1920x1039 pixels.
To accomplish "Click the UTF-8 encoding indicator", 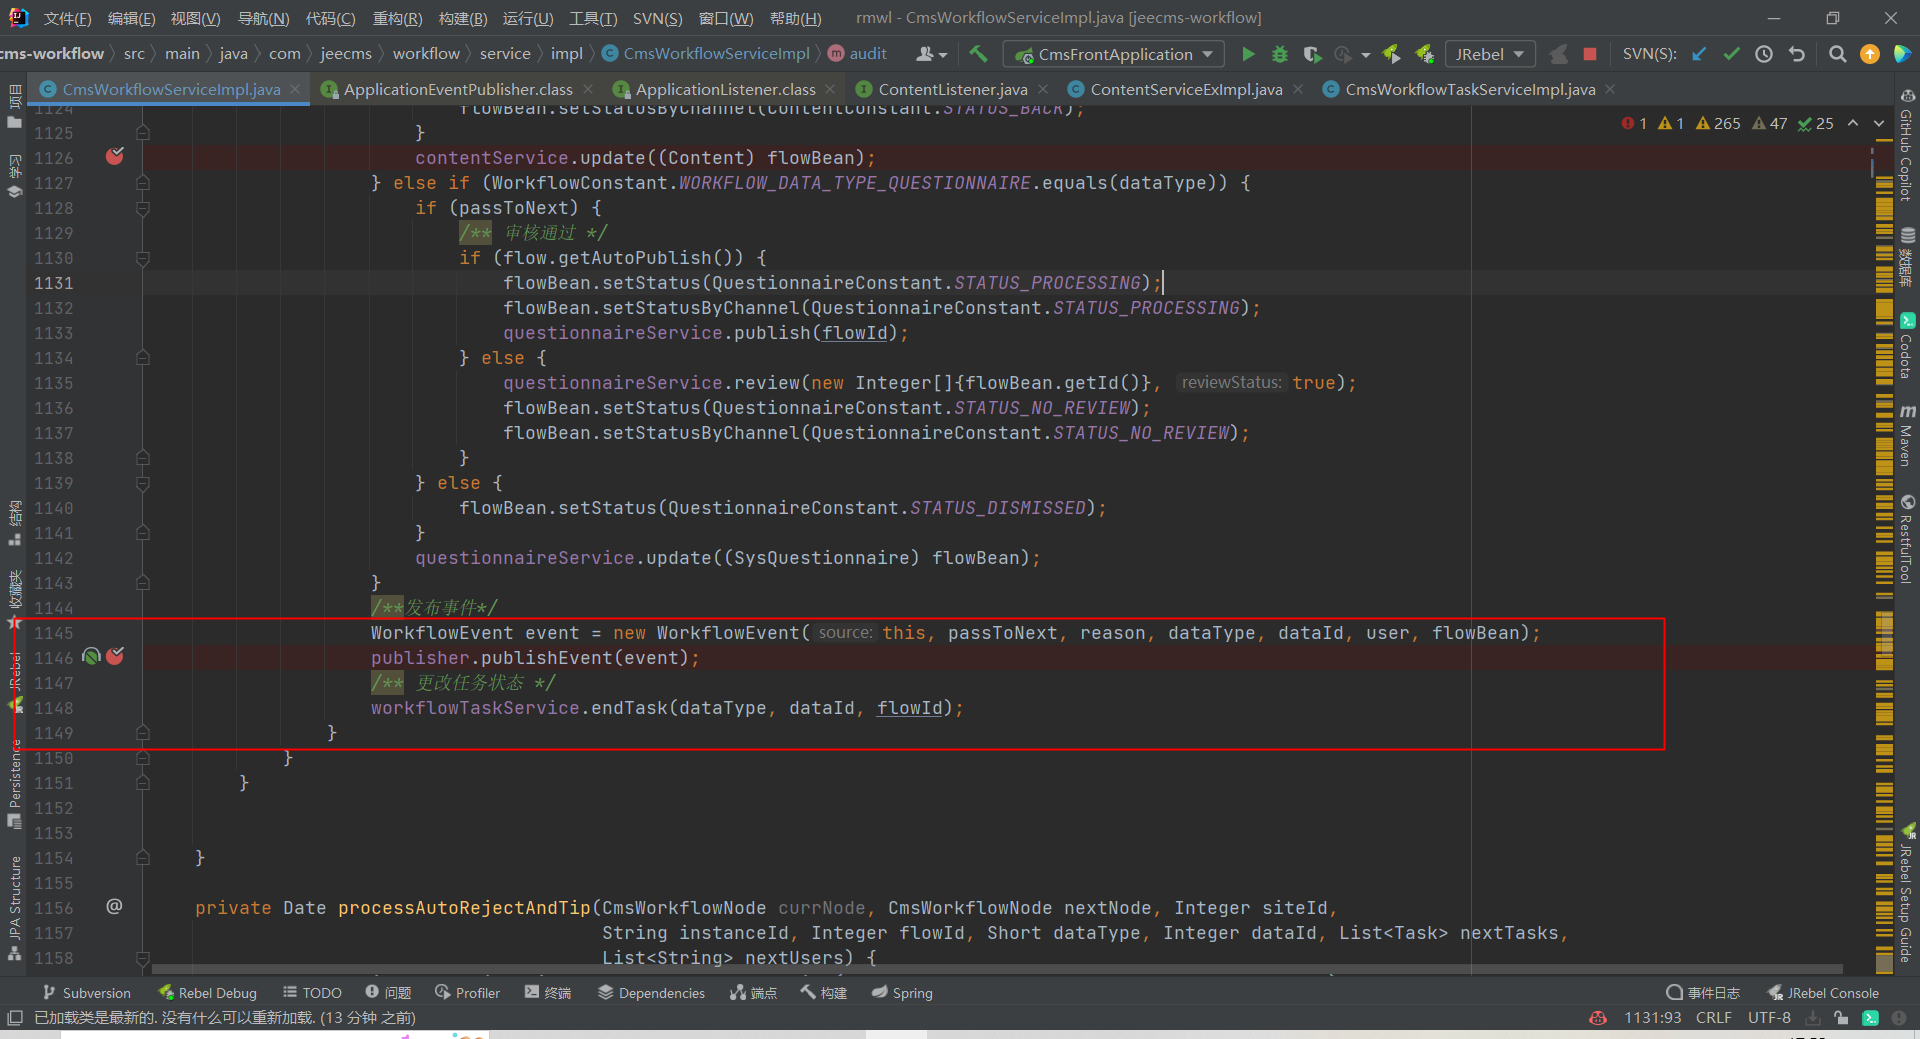I will coord(1768,1017).
